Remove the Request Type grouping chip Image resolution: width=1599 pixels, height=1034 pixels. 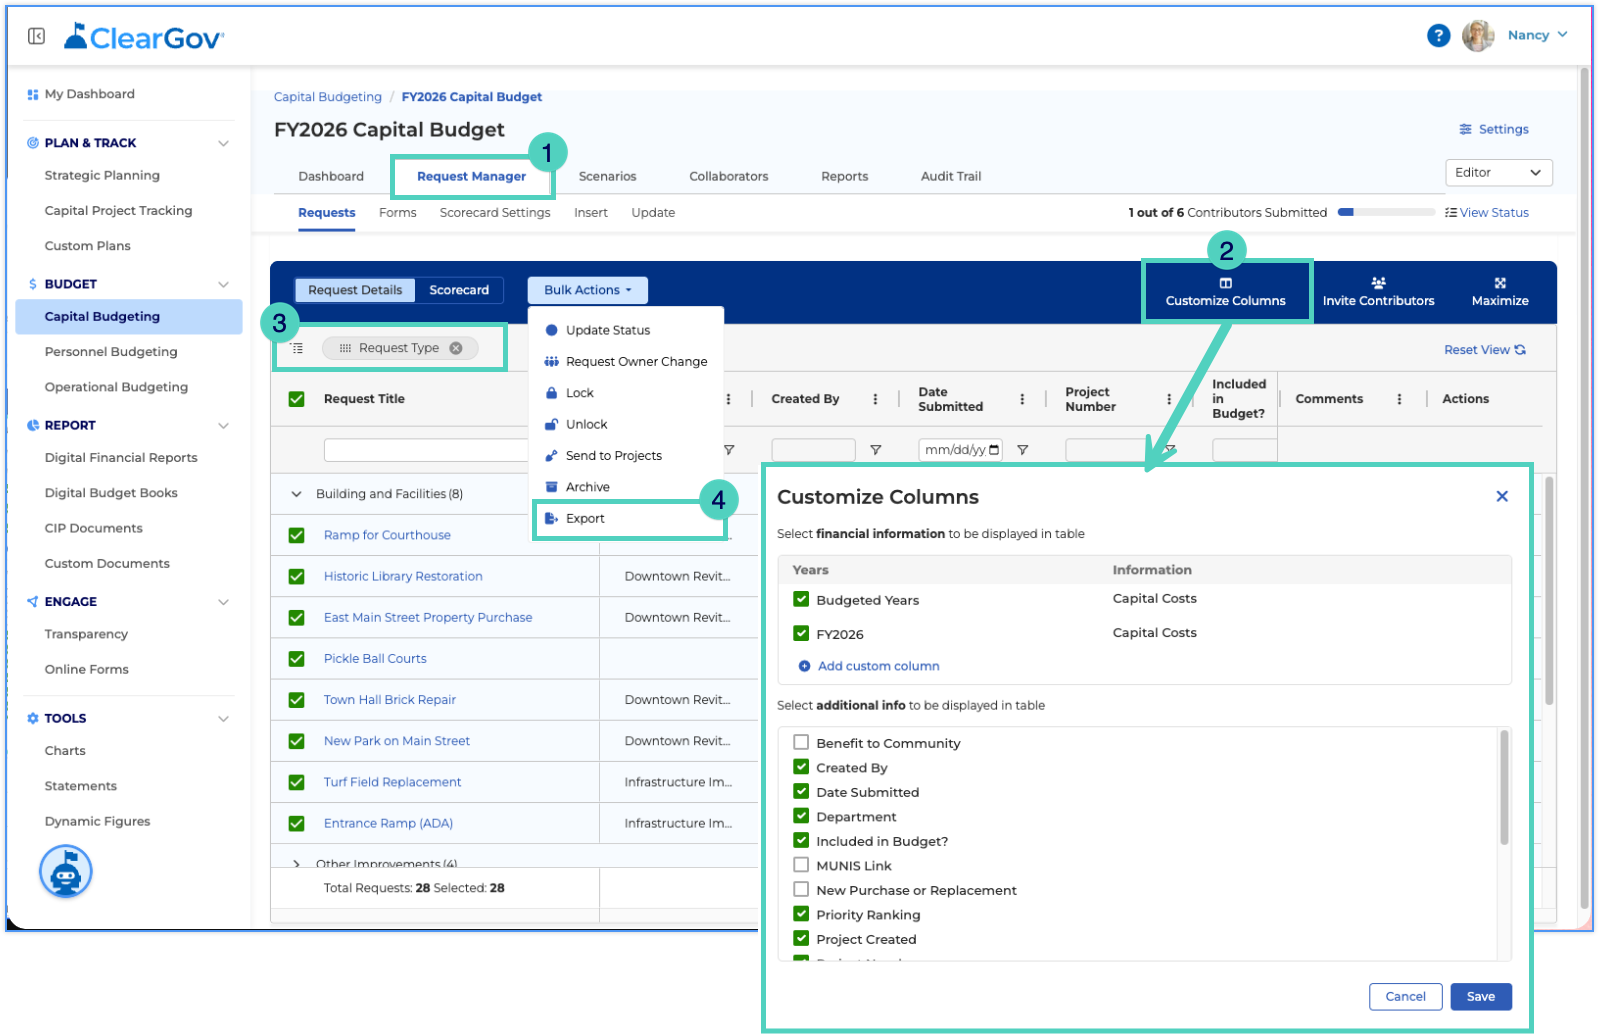[x=456, y=348]
